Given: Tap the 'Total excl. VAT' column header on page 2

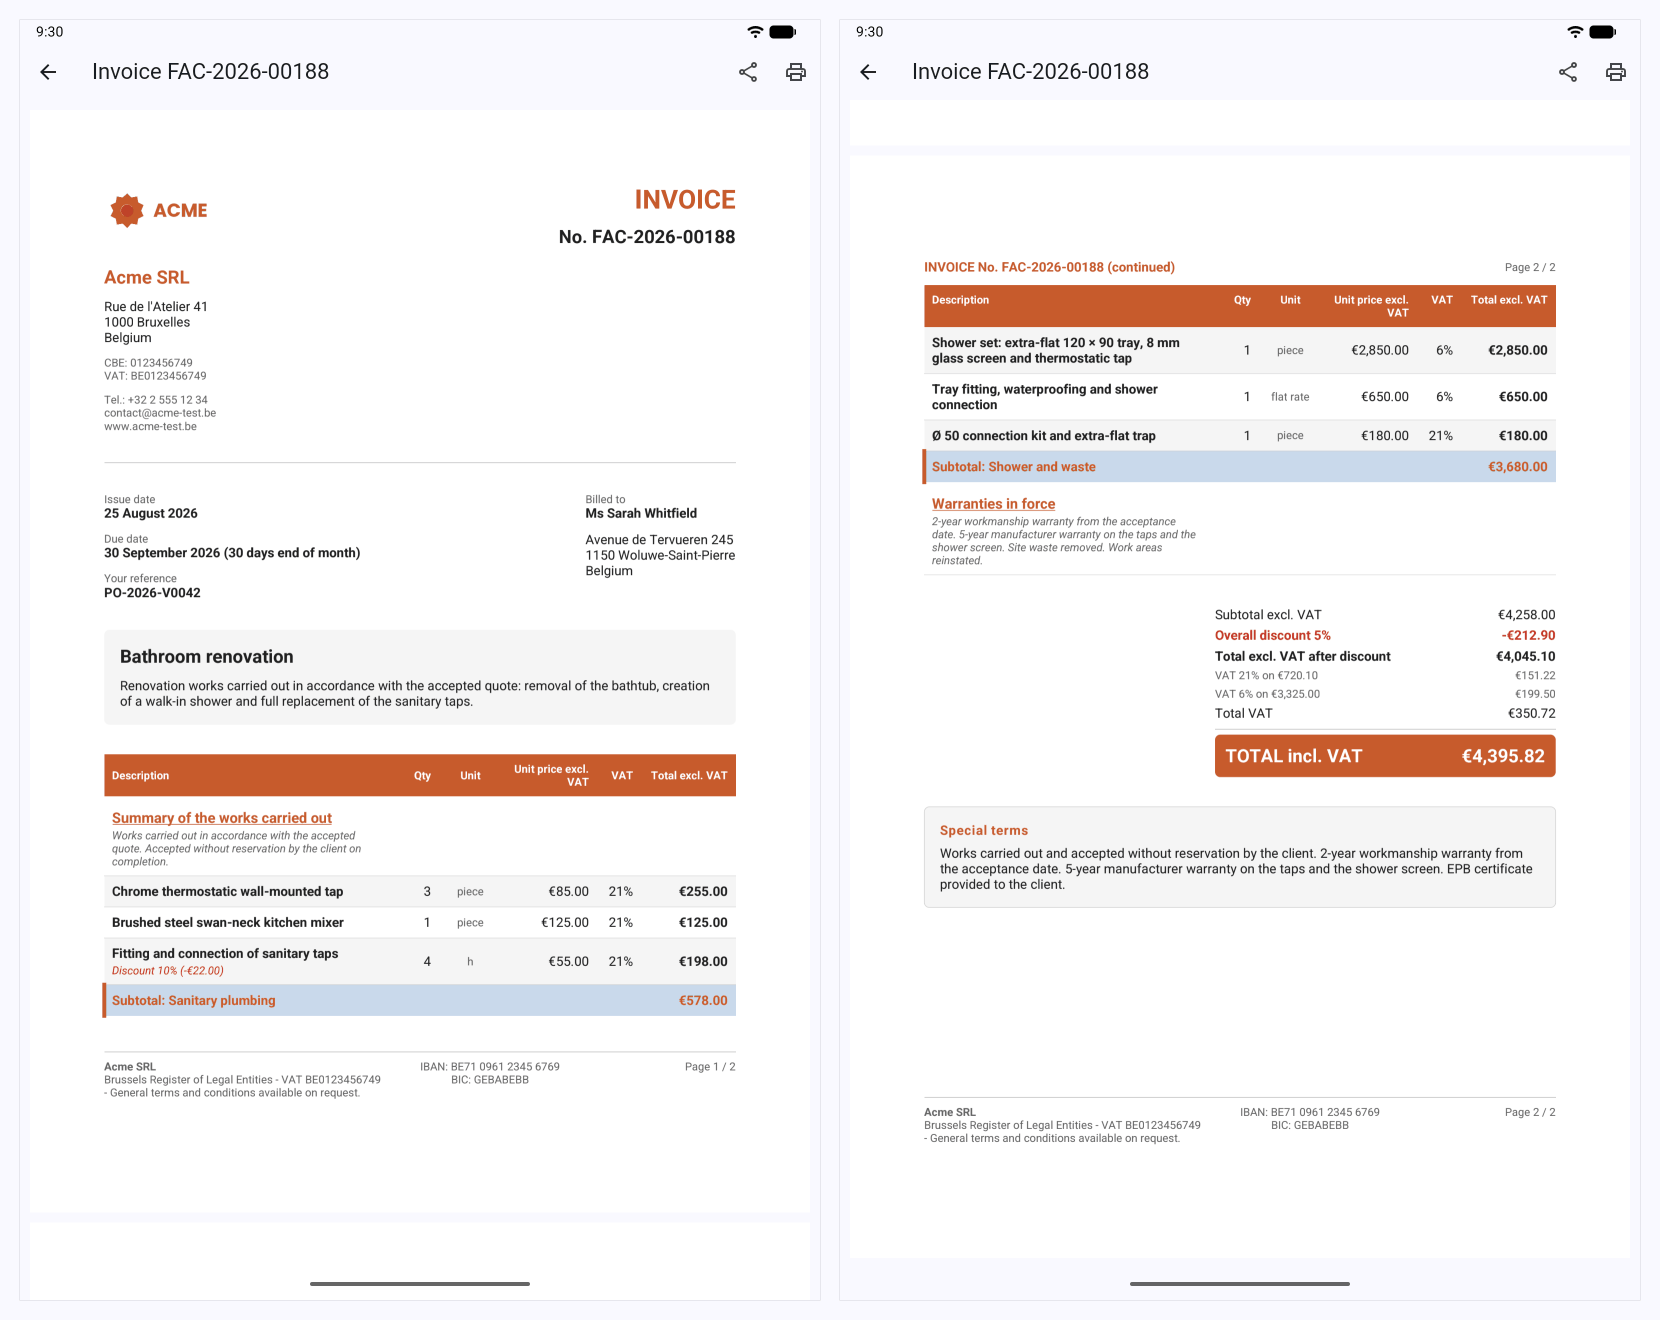Looking at the screenshot, I should 1509,300.
